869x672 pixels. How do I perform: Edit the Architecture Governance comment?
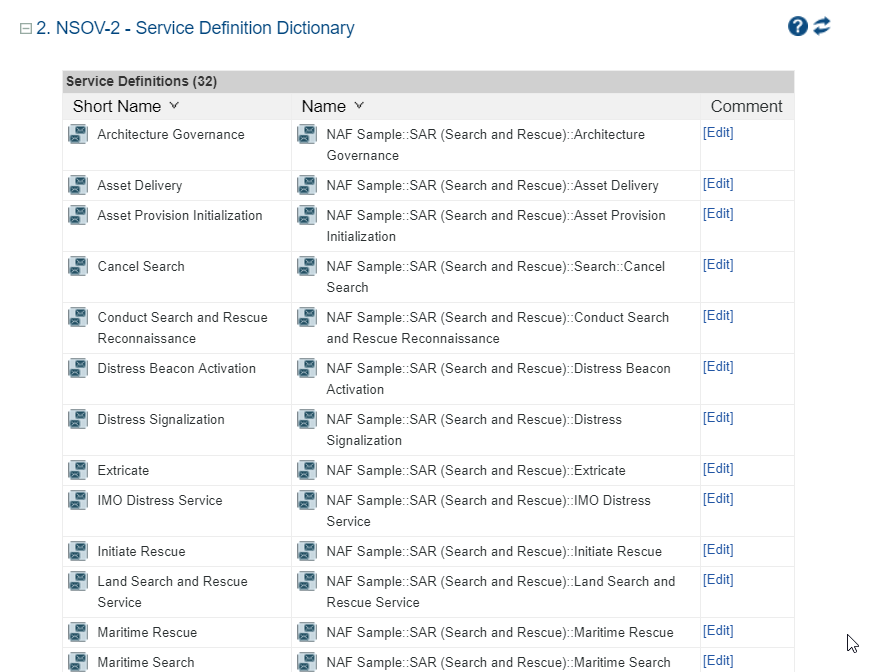[718, 133]
